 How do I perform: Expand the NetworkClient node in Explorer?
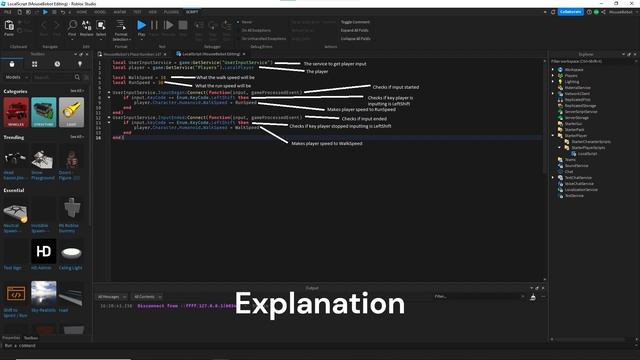click(x=553, y=93)
